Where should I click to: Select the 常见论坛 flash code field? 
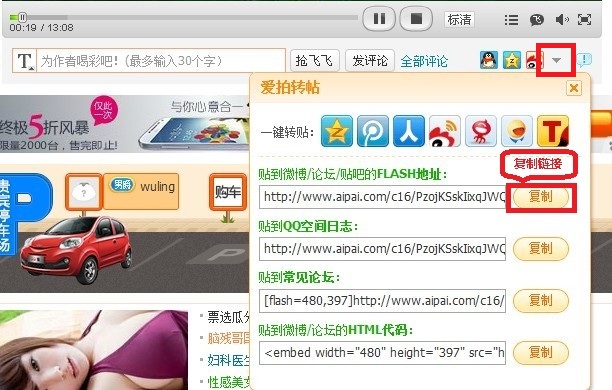pyautogui.click(x=382, y=301)
